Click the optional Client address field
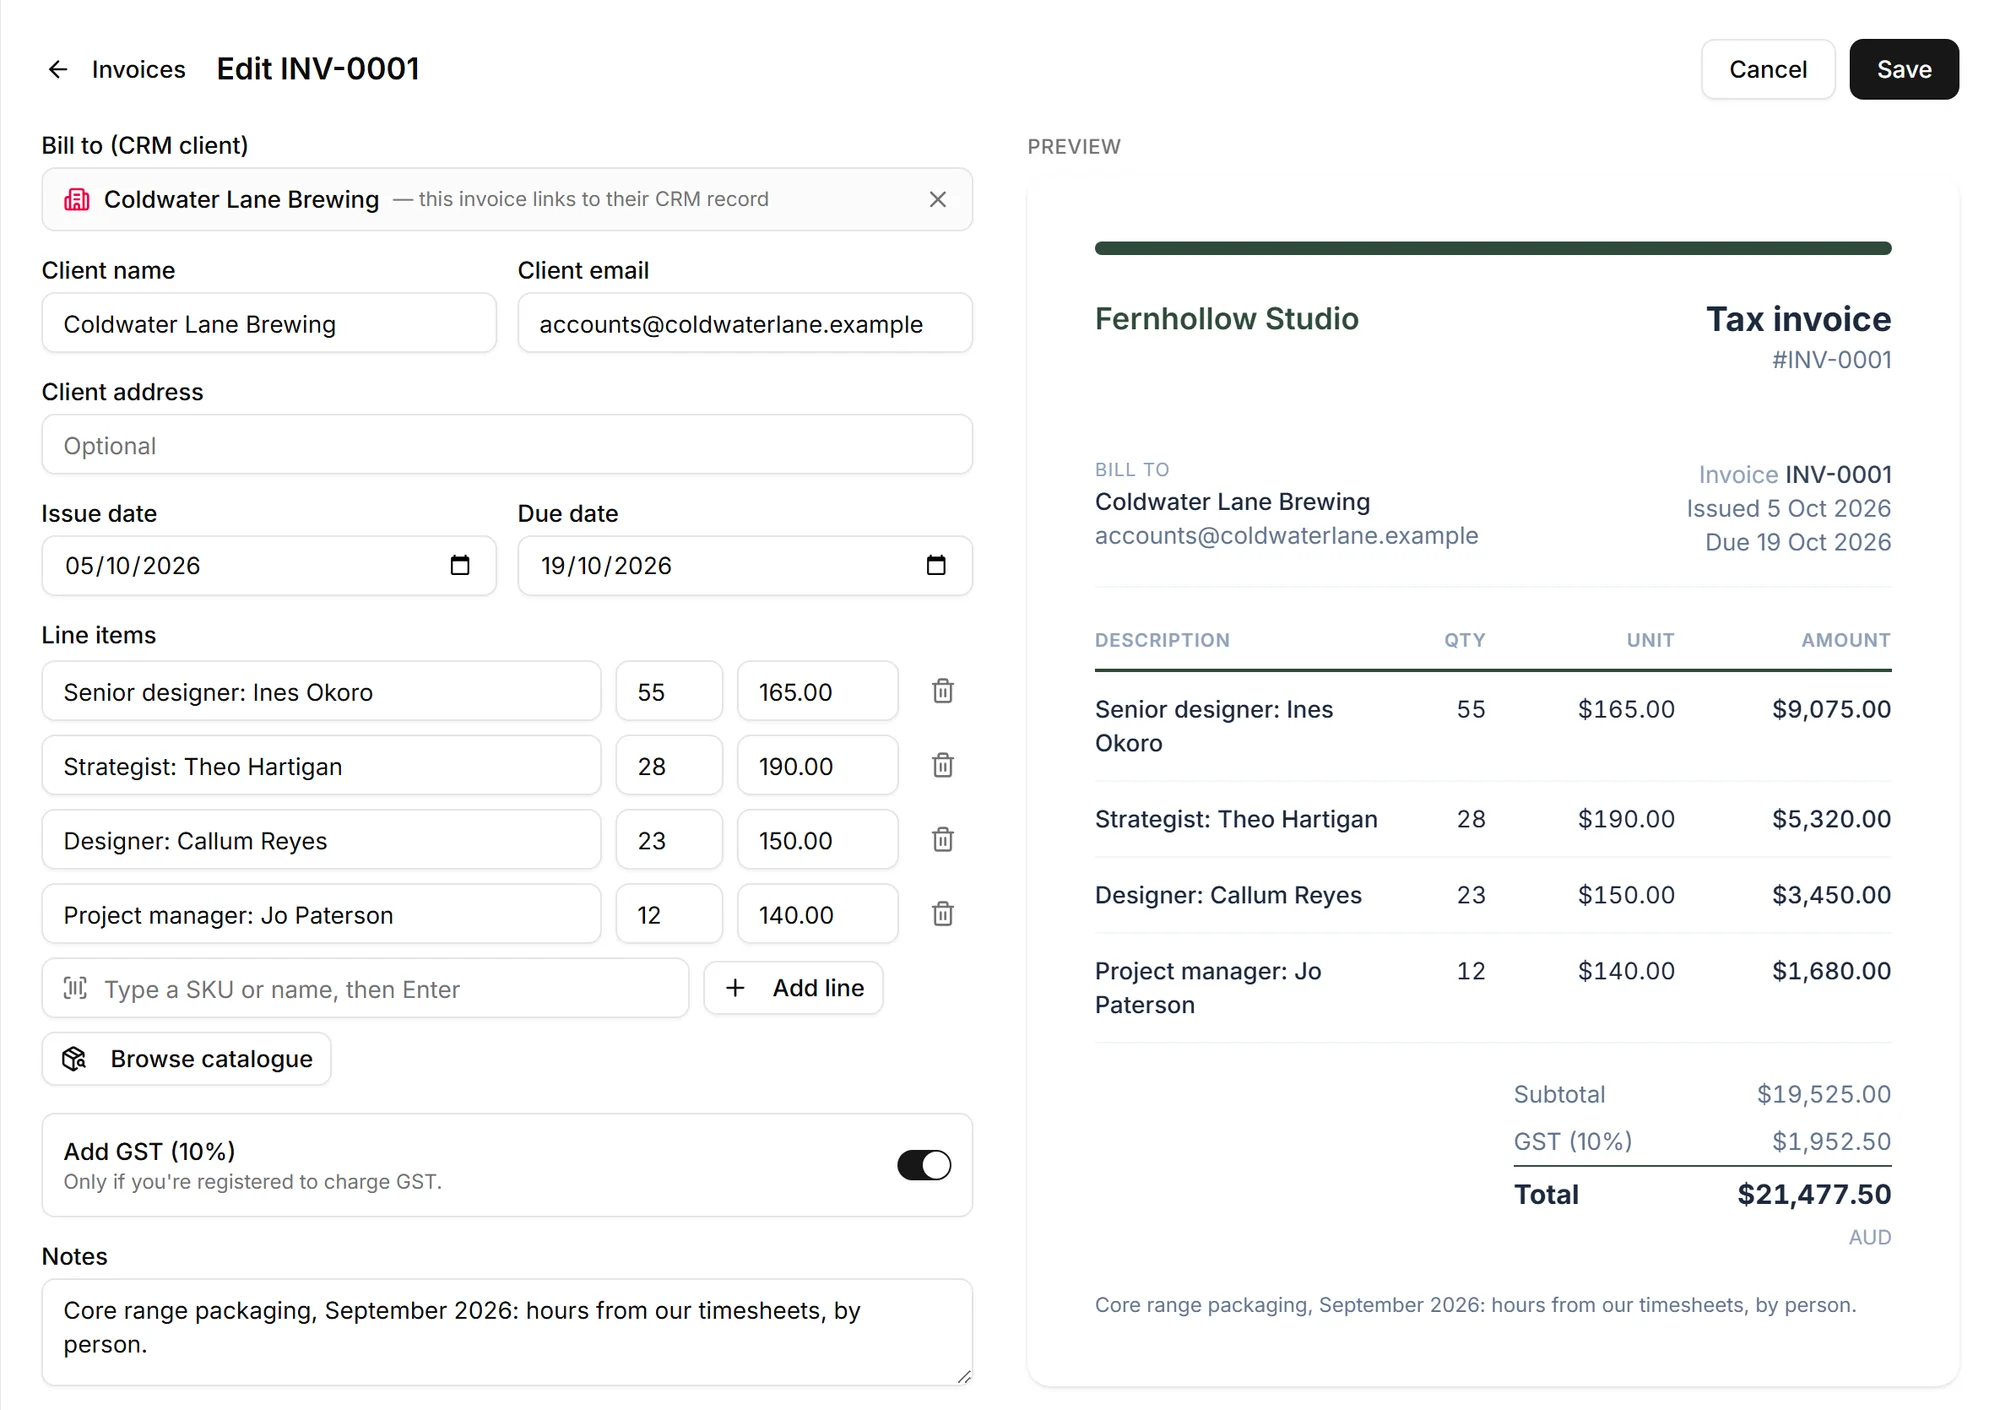2000x1410 pixels. pos(507,445)
